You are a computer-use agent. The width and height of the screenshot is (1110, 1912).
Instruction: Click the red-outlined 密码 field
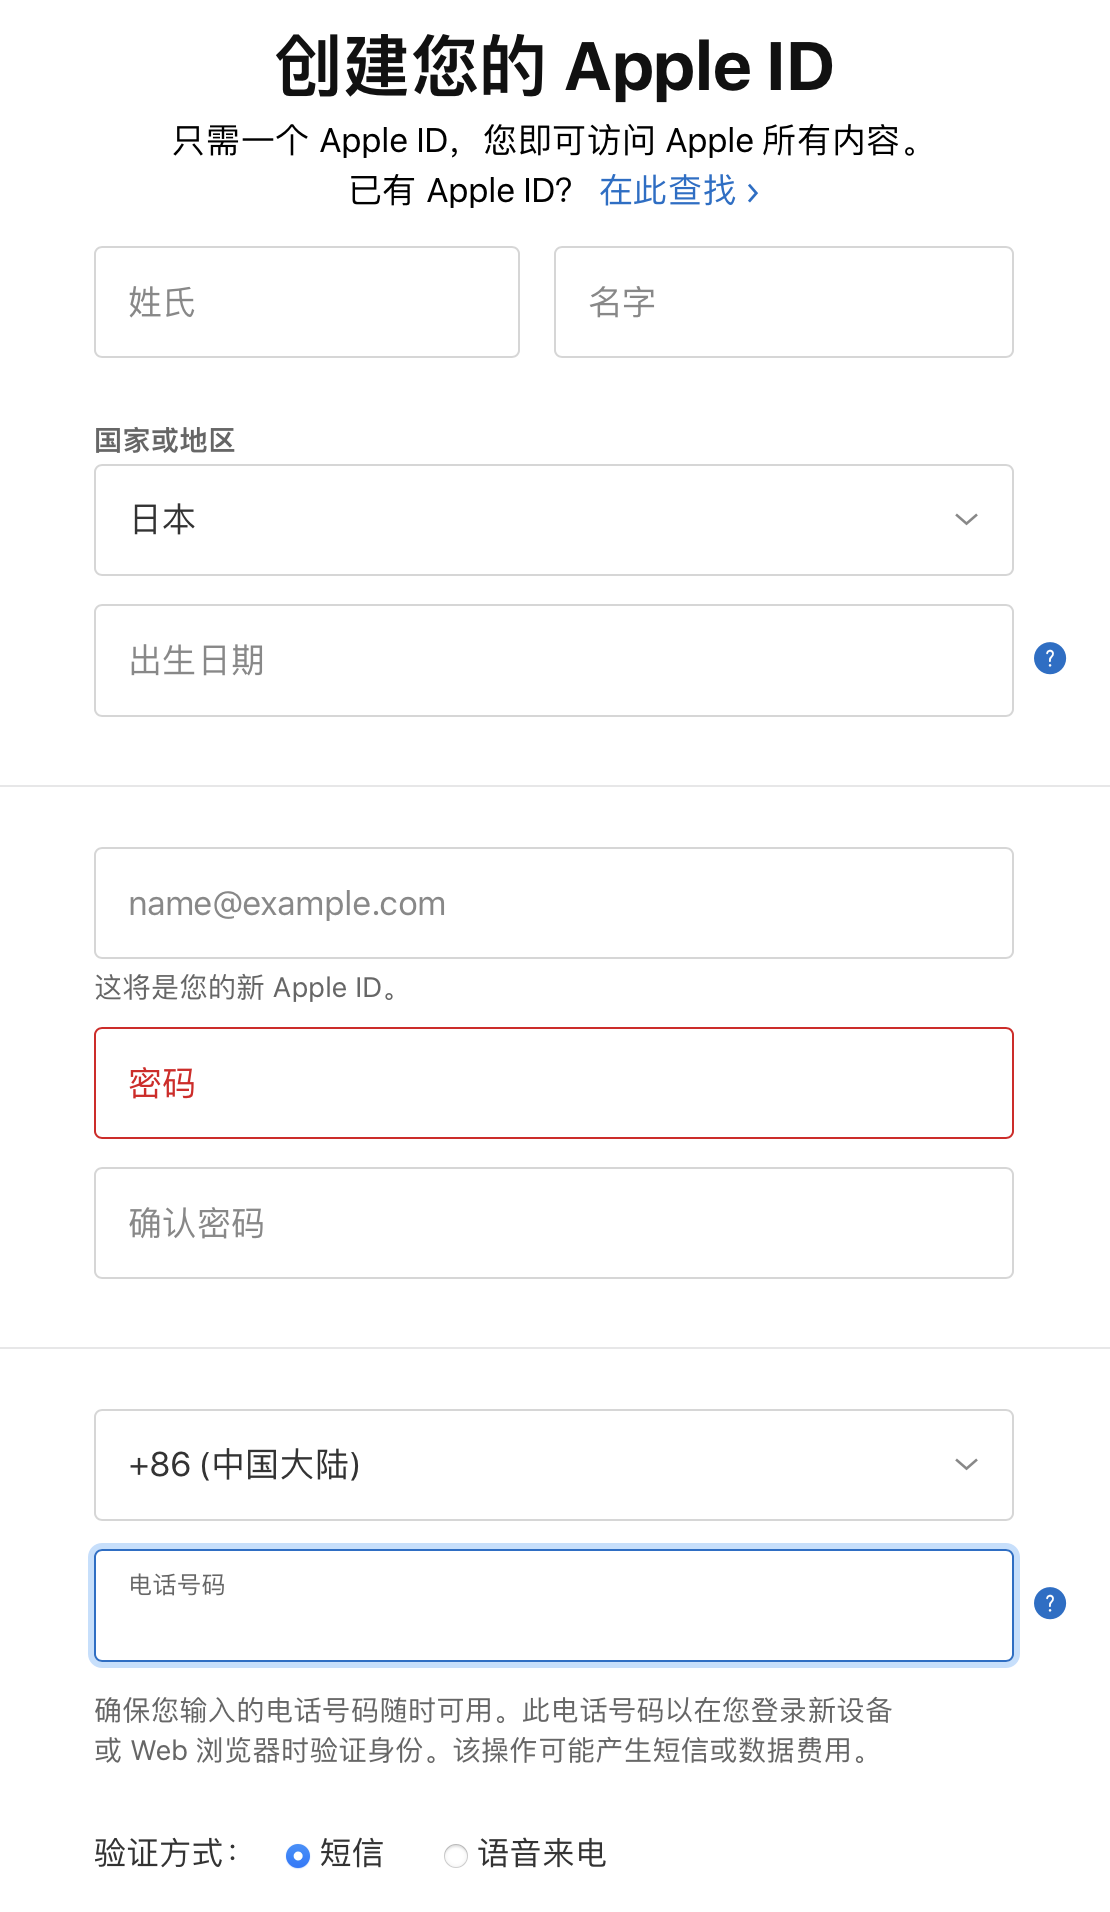(x=553, y=1083)
